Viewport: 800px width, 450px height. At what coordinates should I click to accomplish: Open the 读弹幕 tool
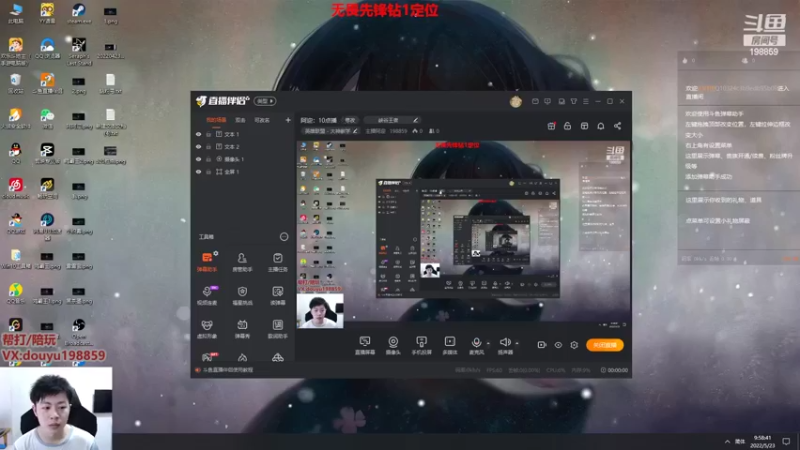coord(278,295)
